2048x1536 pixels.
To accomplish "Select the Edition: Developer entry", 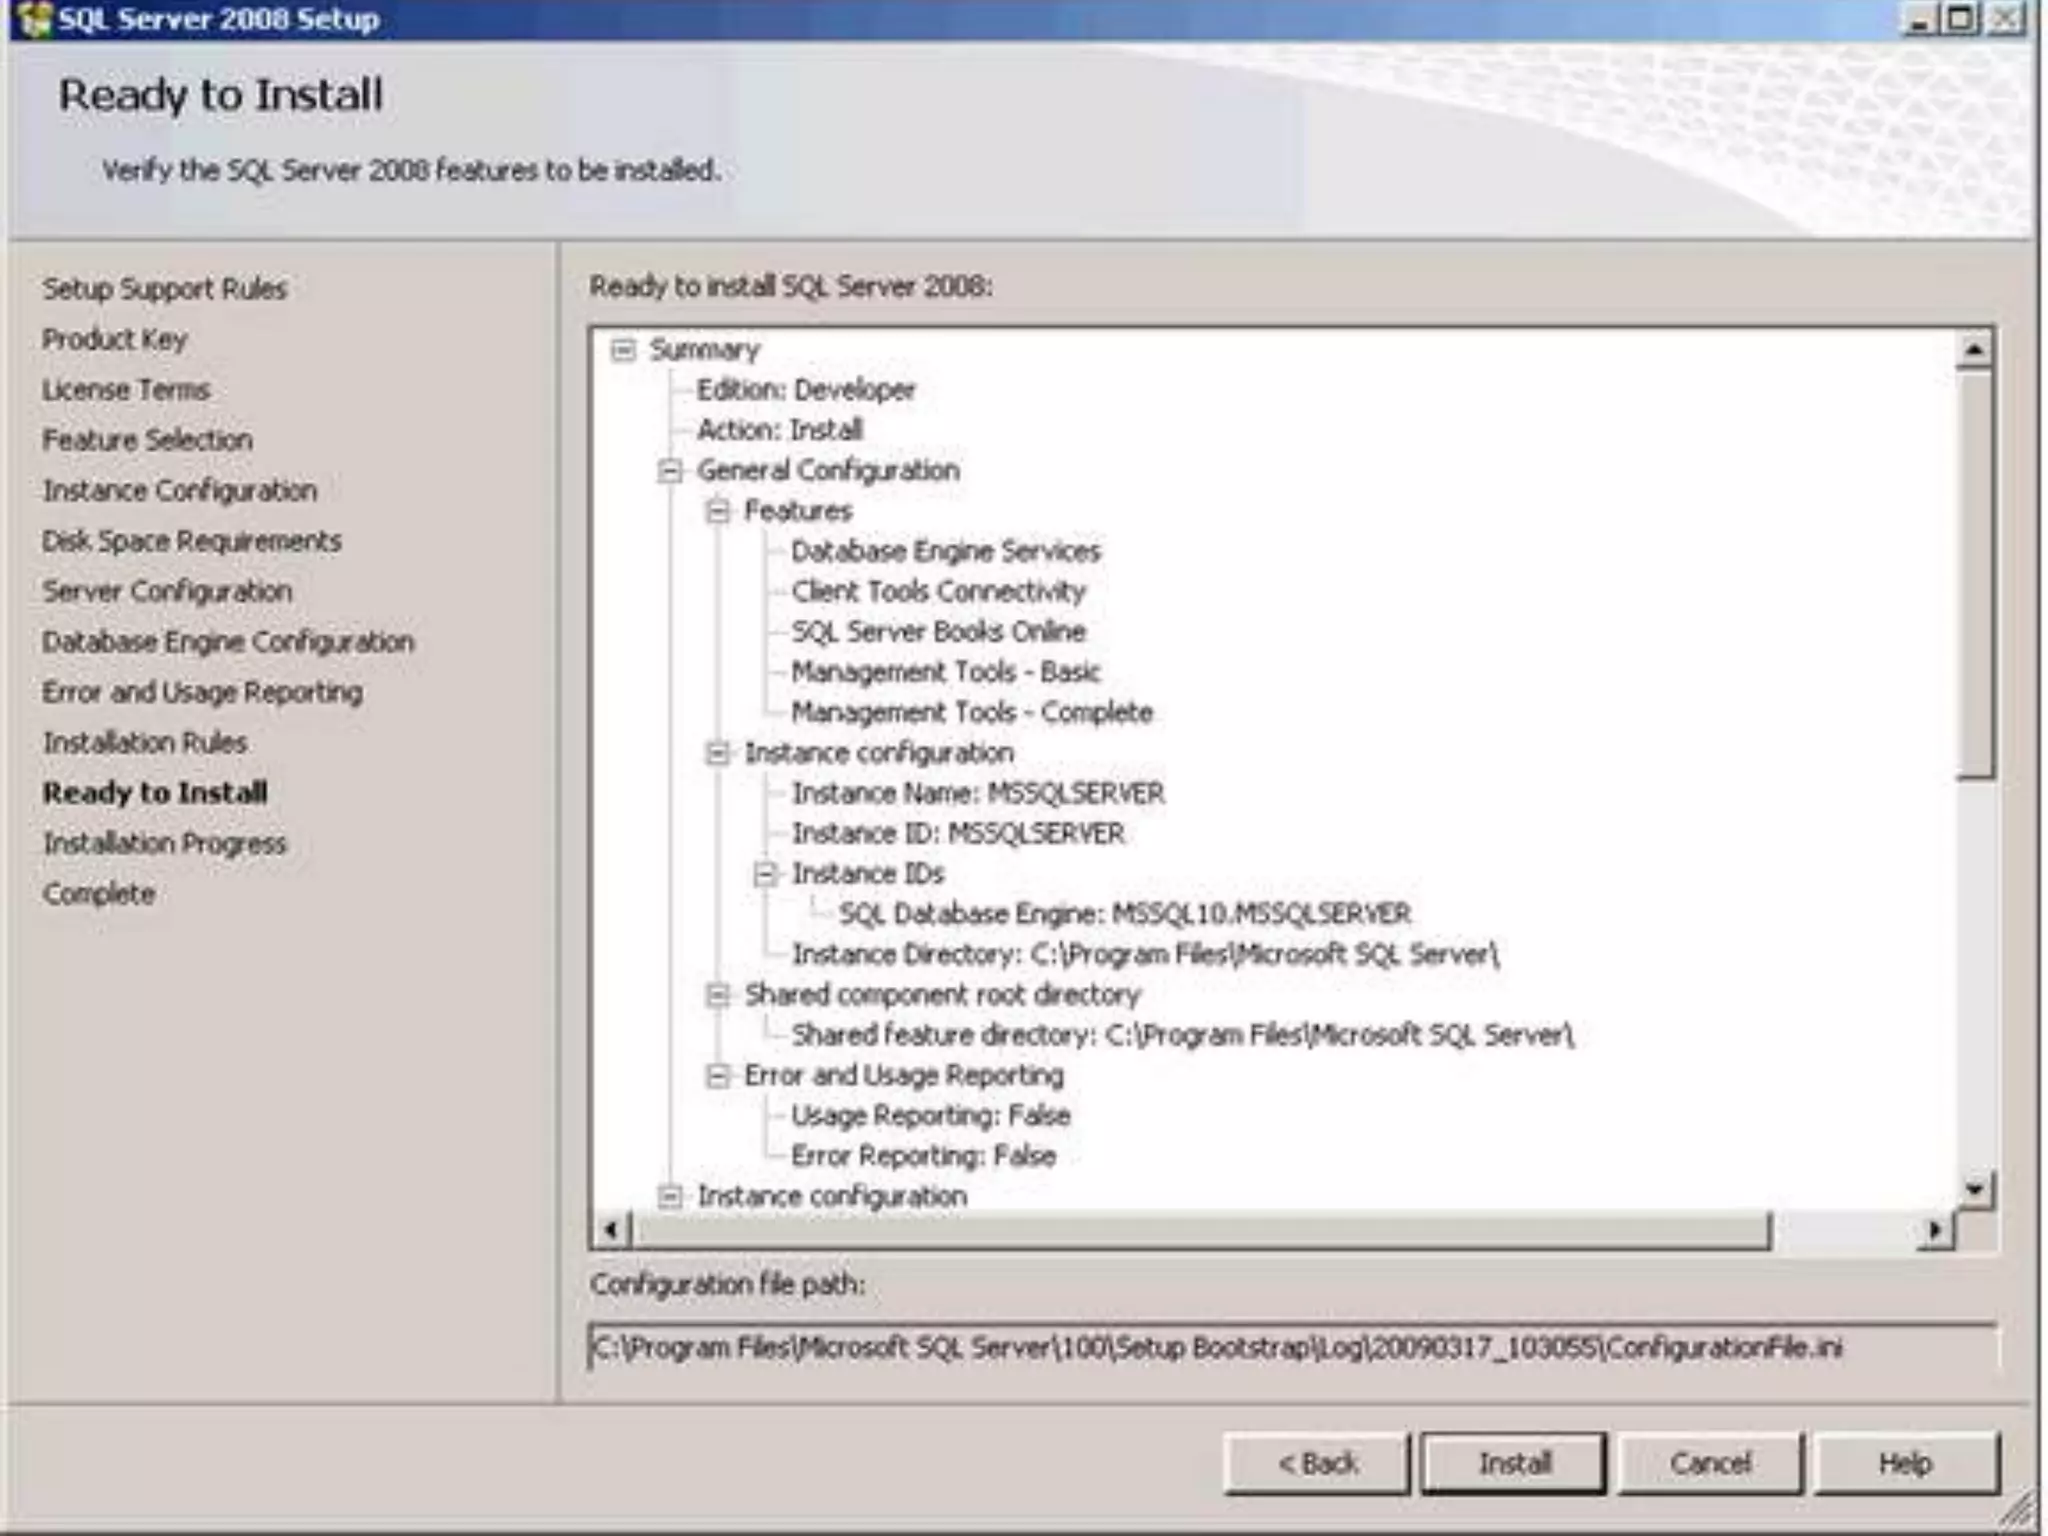I will click(x=805, y=390).
